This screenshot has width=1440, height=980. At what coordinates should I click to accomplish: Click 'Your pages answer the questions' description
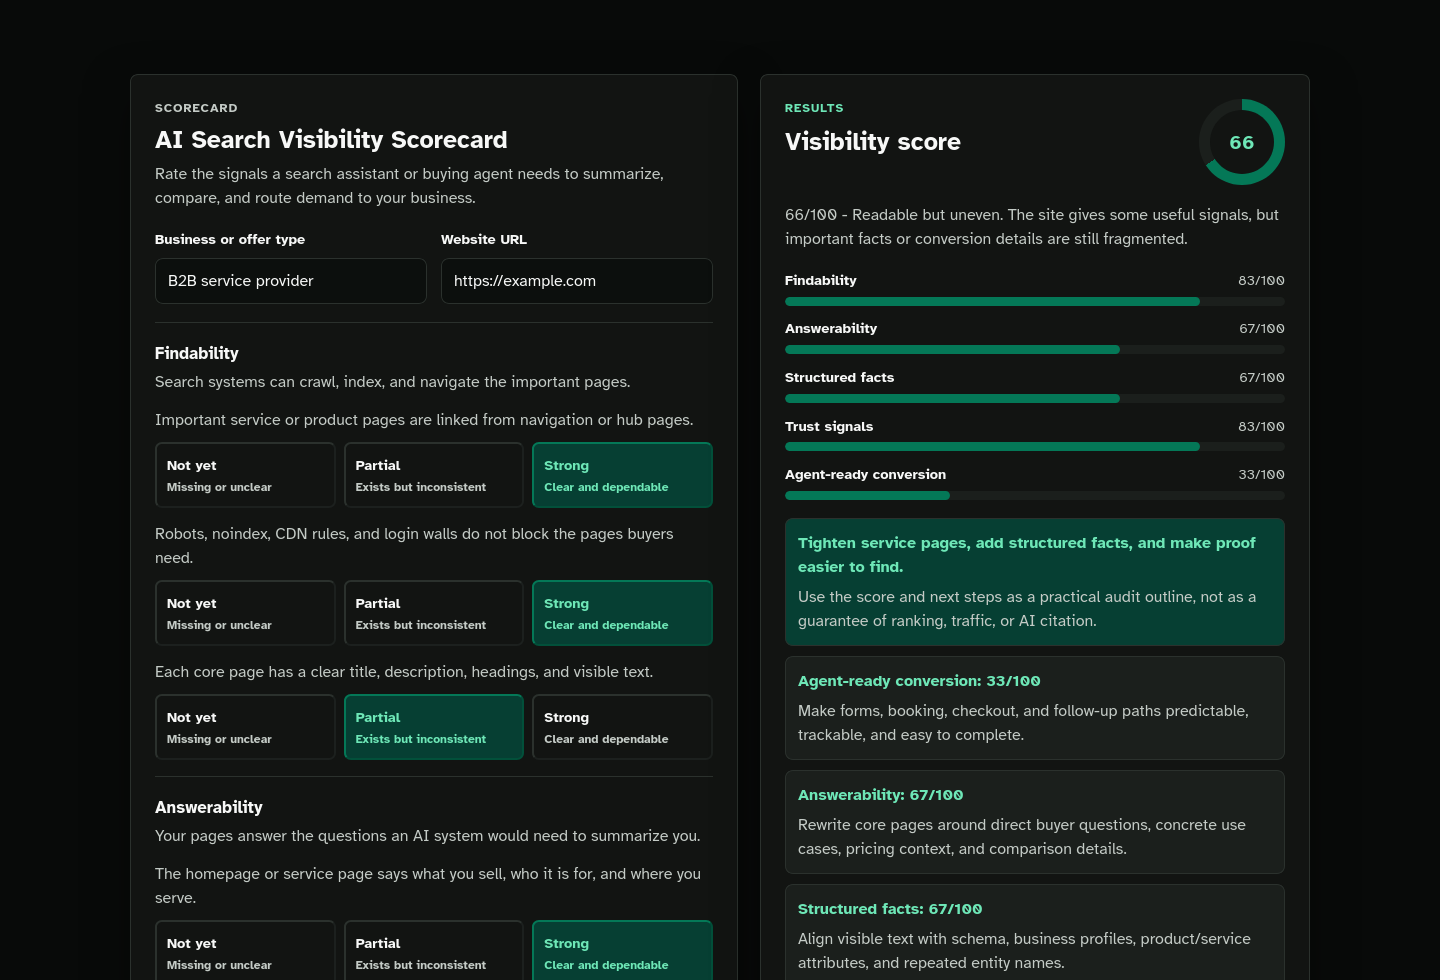[x=428, y=836]
